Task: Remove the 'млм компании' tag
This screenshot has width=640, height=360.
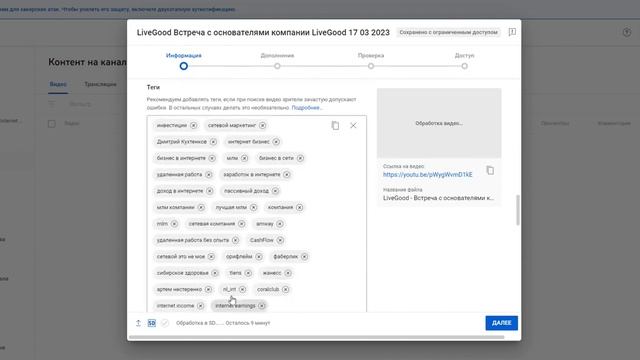Action: pyautogui.click(x=201, y=207)
